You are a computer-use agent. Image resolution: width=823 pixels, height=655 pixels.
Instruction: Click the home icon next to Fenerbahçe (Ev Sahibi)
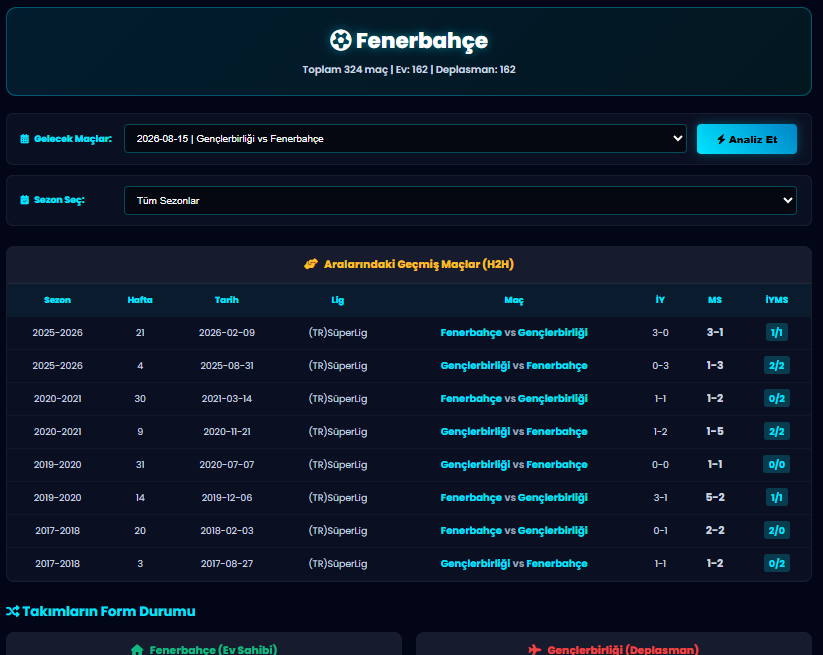click(137, 650)
